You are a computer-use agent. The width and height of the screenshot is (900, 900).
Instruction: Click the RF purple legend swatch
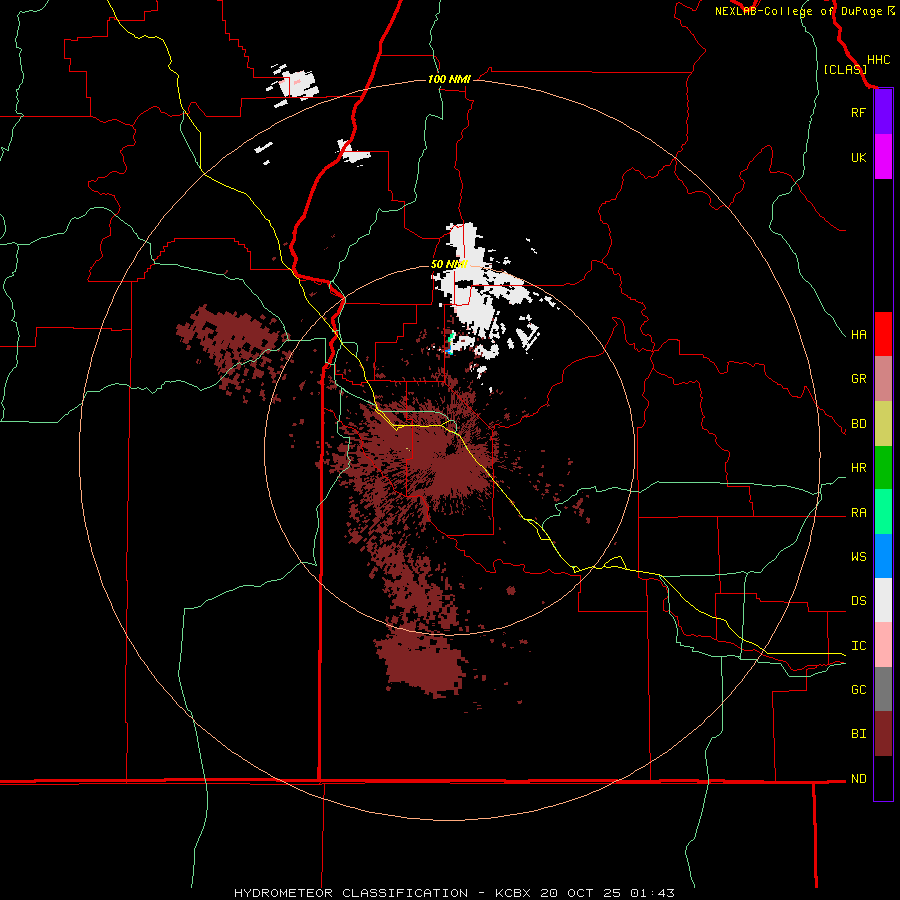883,112
